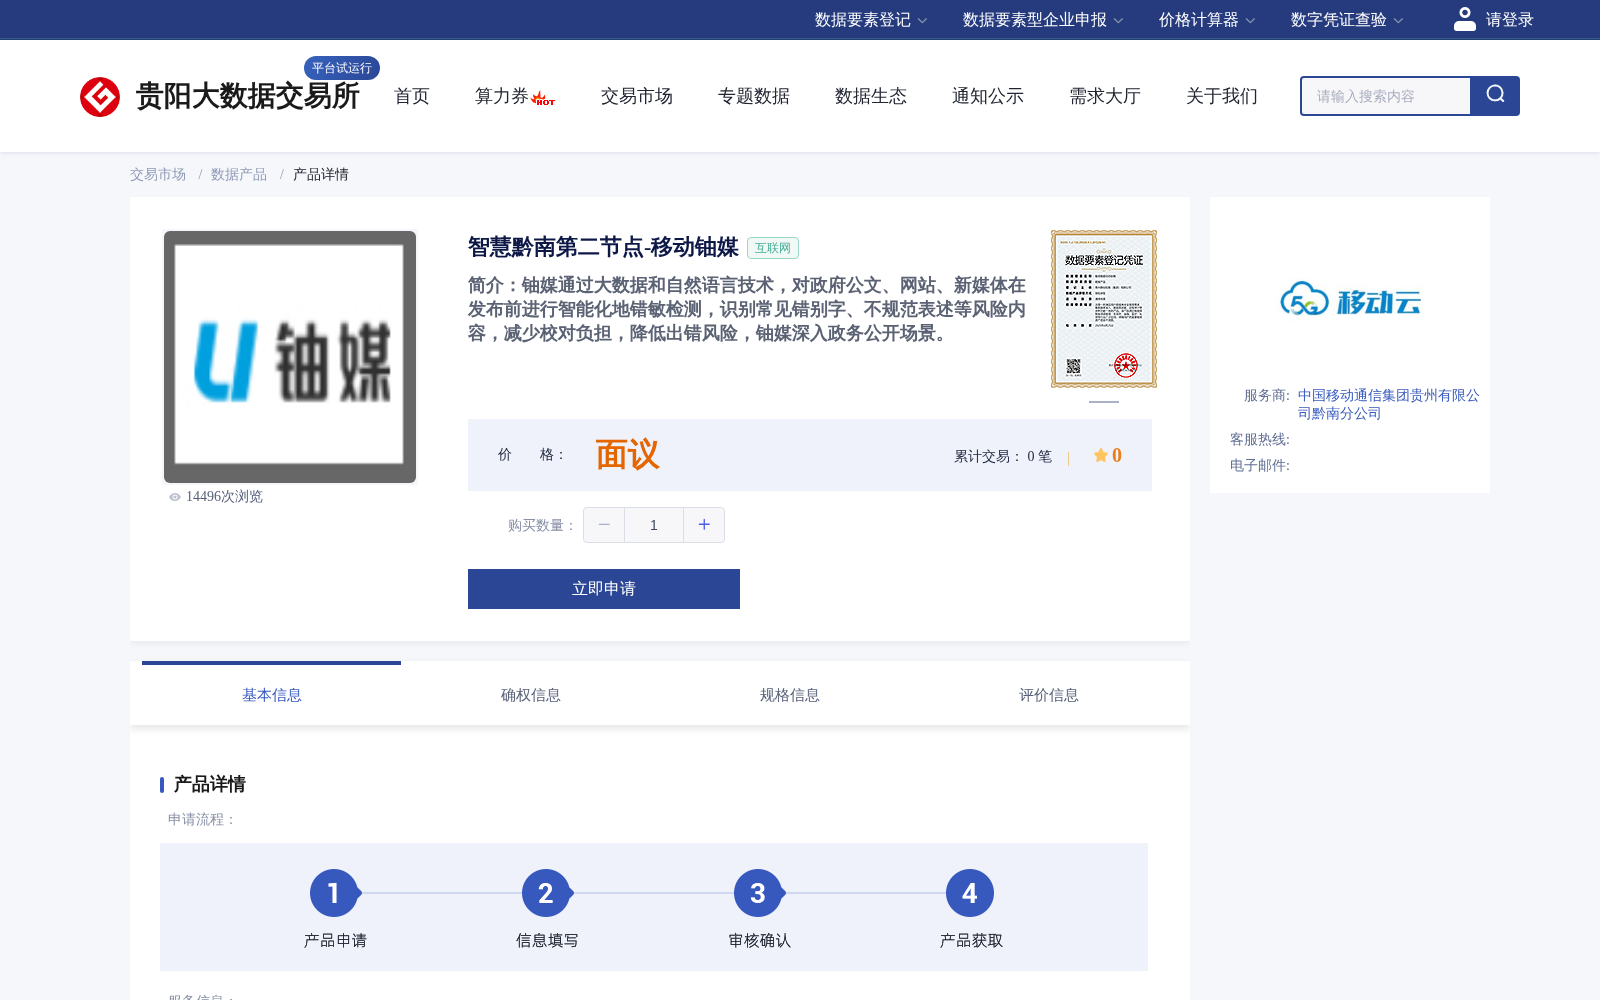The width and height of the screenshot is (1600, 1000).
Task: Switch to 评价信息 tab
Action: pos(1048,695)
